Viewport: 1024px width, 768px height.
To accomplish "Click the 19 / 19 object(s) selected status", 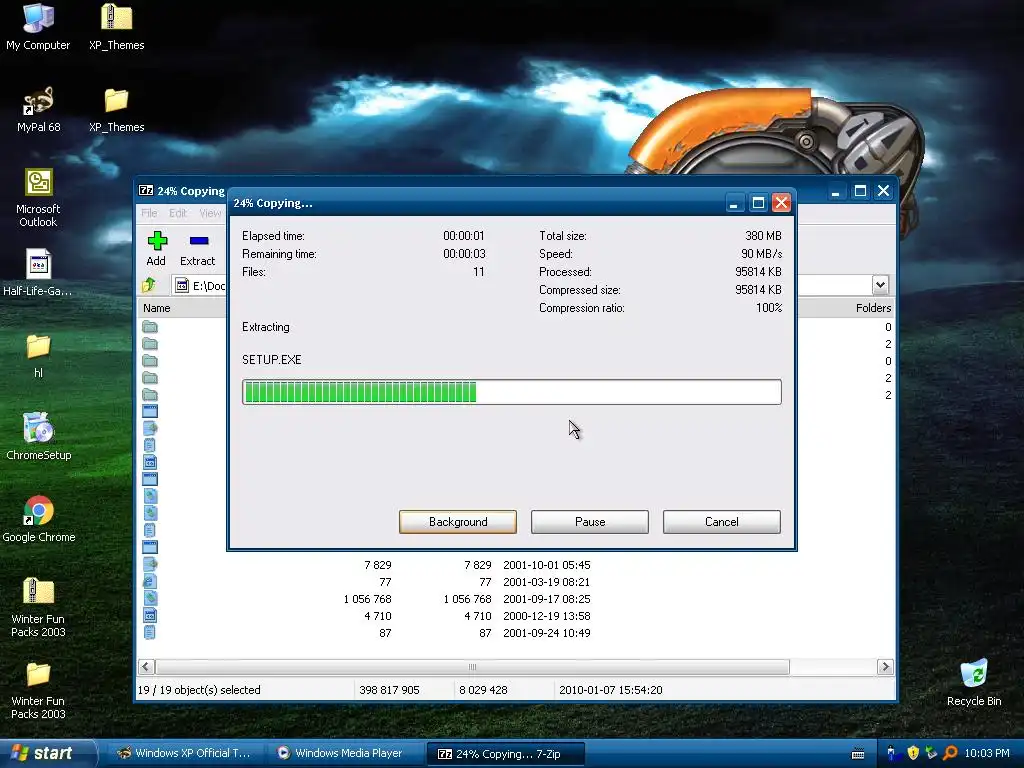I will (199, 690).
